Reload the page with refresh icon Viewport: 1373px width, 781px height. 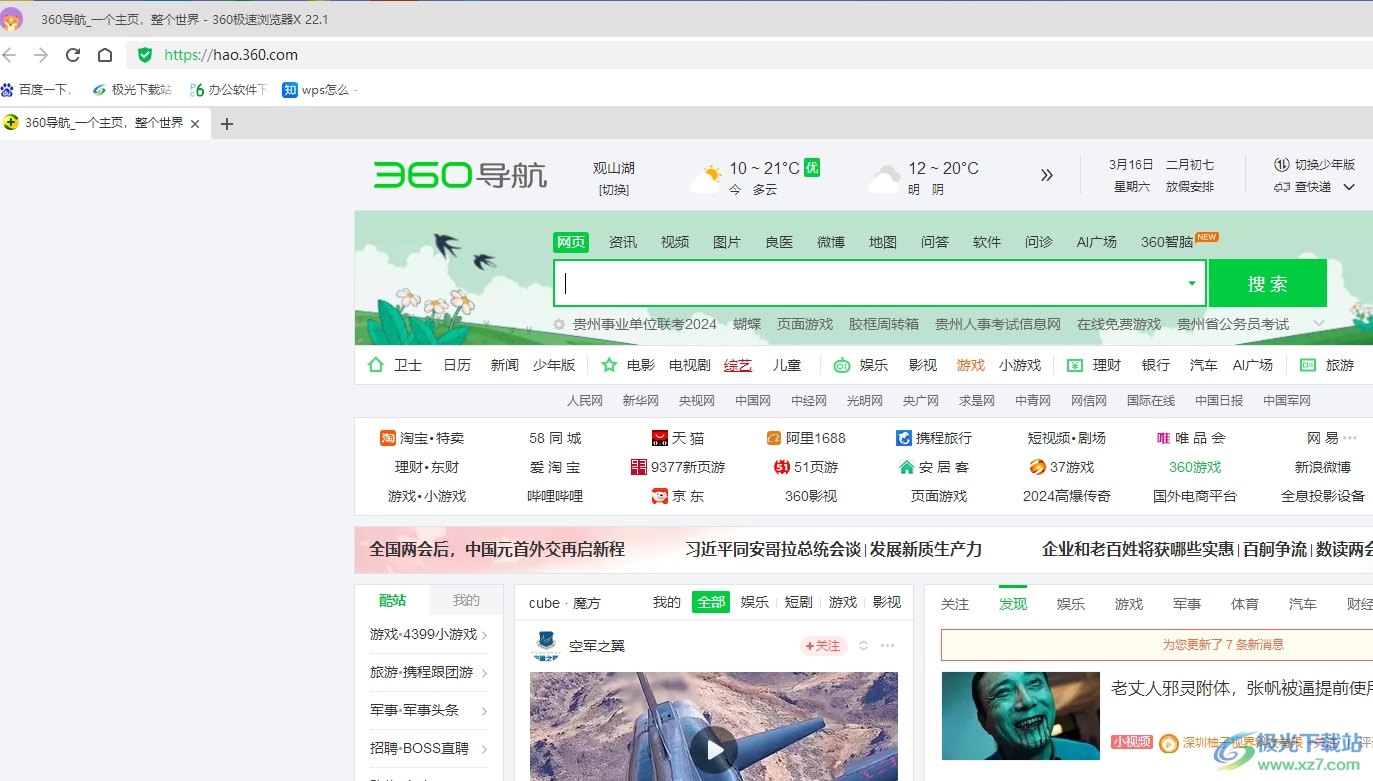pyautogui.click(x=73, y=55)
